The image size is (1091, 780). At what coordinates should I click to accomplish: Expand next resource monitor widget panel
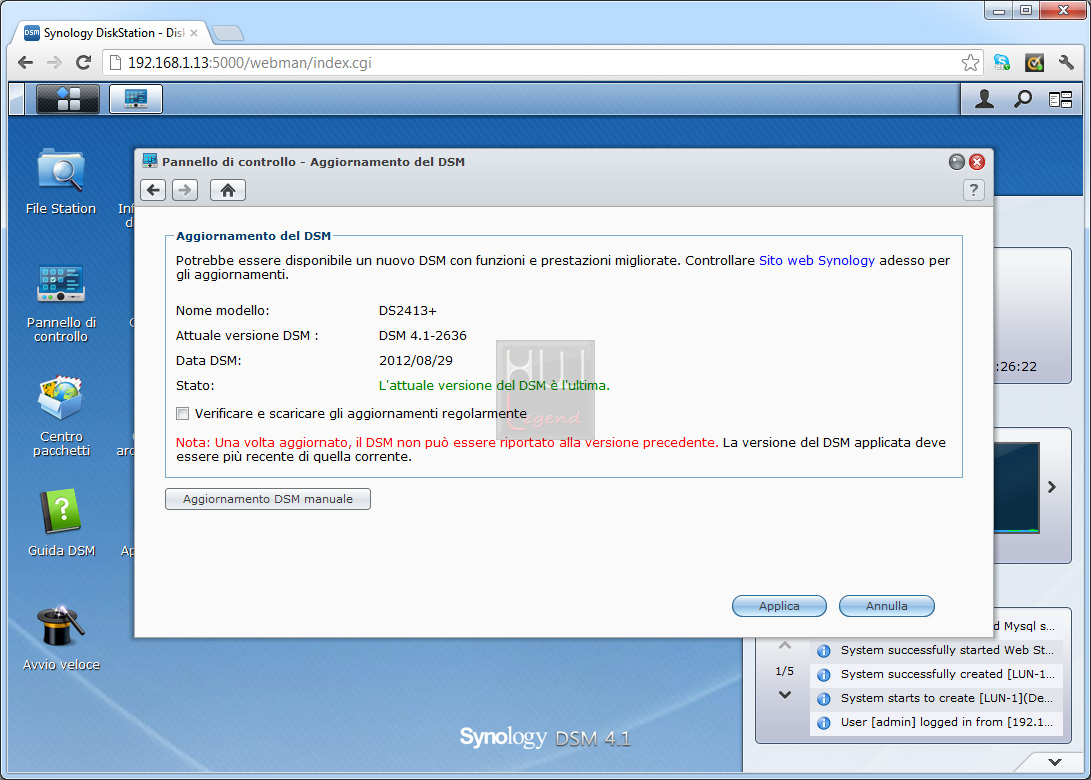(1052, 487)
